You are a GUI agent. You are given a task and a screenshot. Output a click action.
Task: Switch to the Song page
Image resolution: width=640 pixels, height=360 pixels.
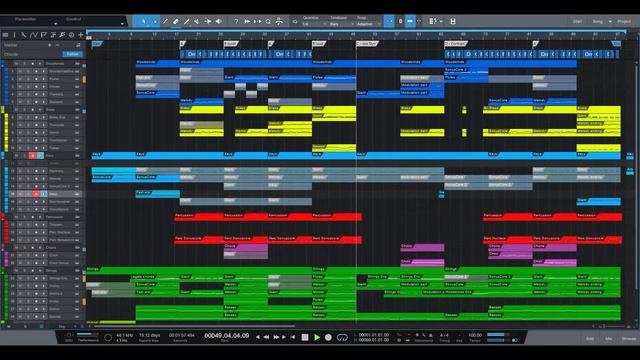598,21
